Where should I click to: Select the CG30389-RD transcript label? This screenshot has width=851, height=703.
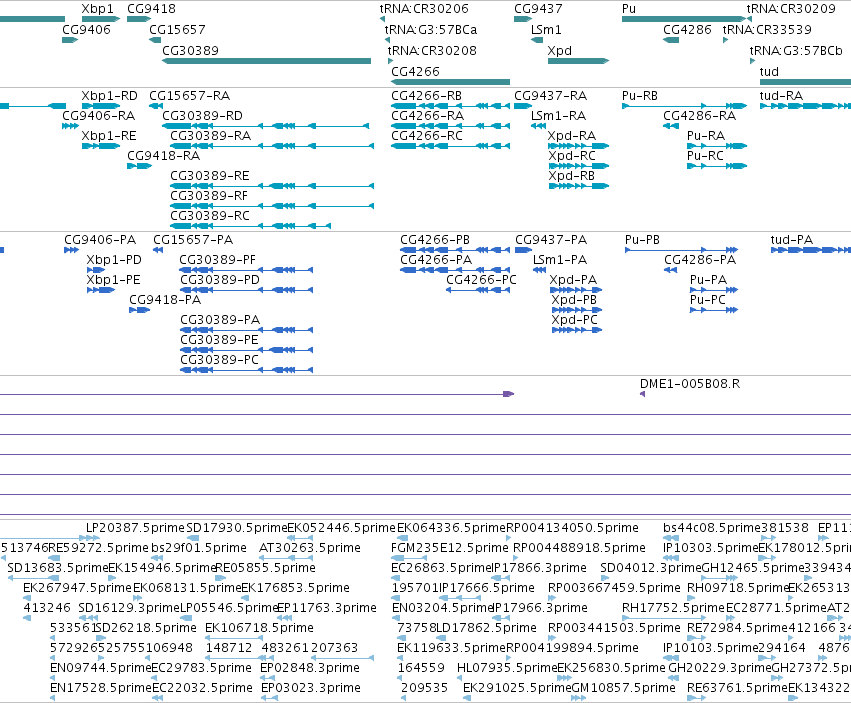pyautogui.click(x=202, y=116)
